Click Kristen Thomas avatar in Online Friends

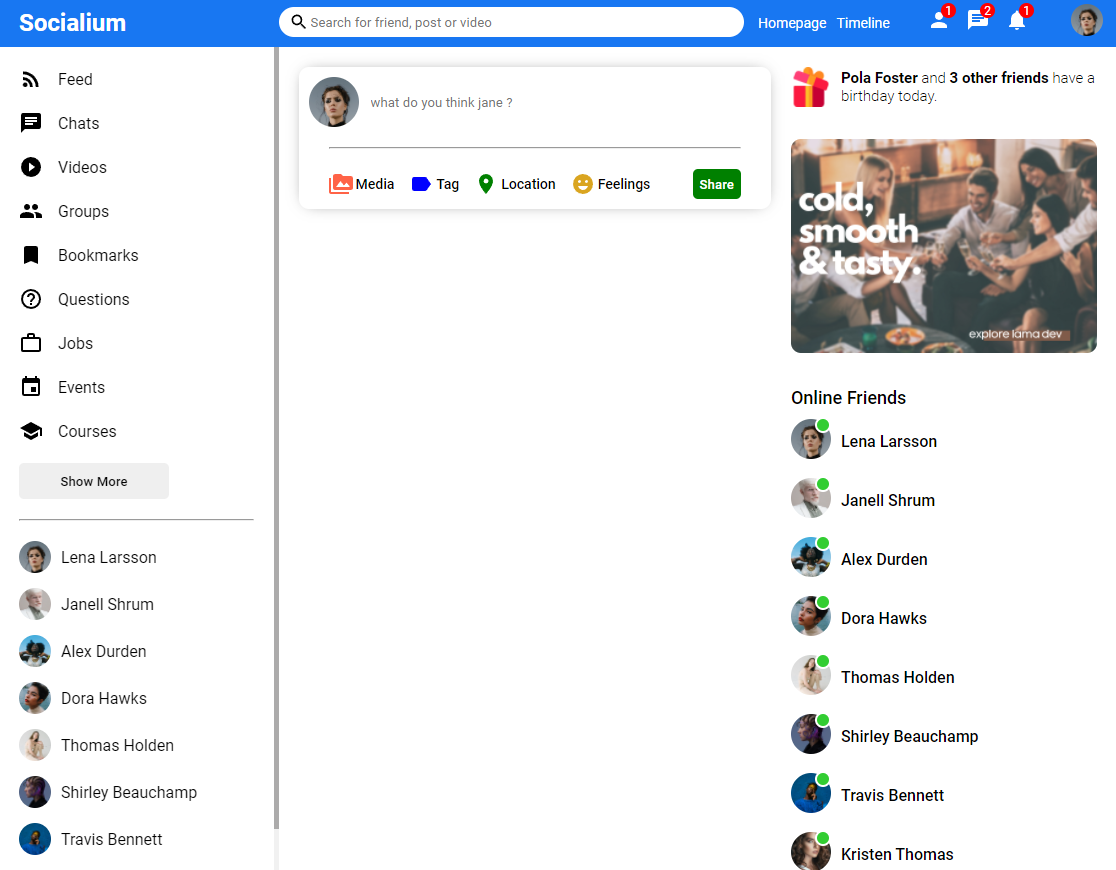(811, 851)
